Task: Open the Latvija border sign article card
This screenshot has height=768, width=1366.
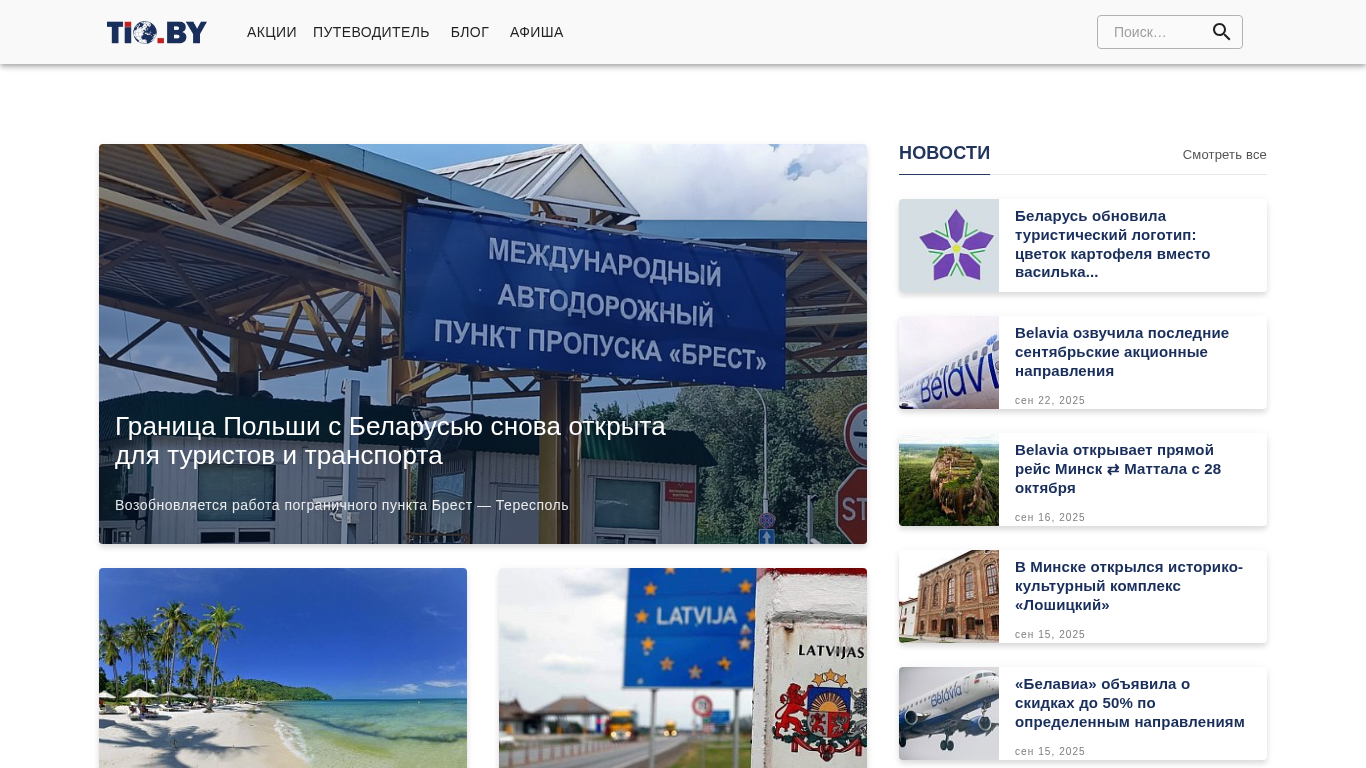Action: pyautogui.click(x=683, y=668)
